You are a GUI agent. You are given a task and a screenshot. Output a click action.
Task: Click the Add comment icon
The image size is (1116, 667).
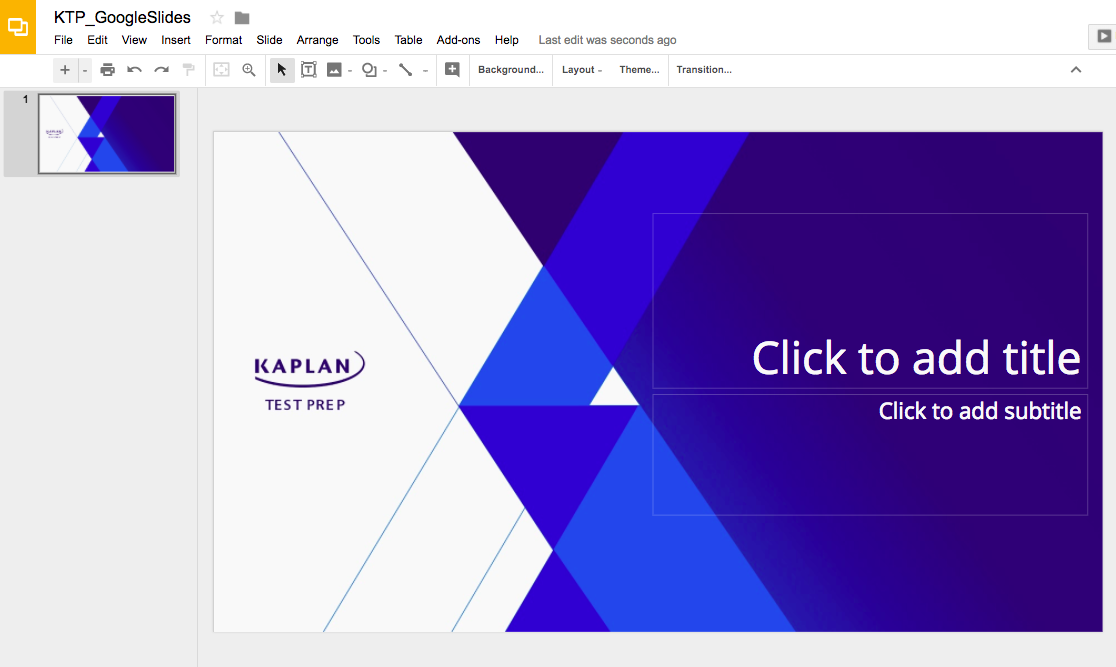452,70
